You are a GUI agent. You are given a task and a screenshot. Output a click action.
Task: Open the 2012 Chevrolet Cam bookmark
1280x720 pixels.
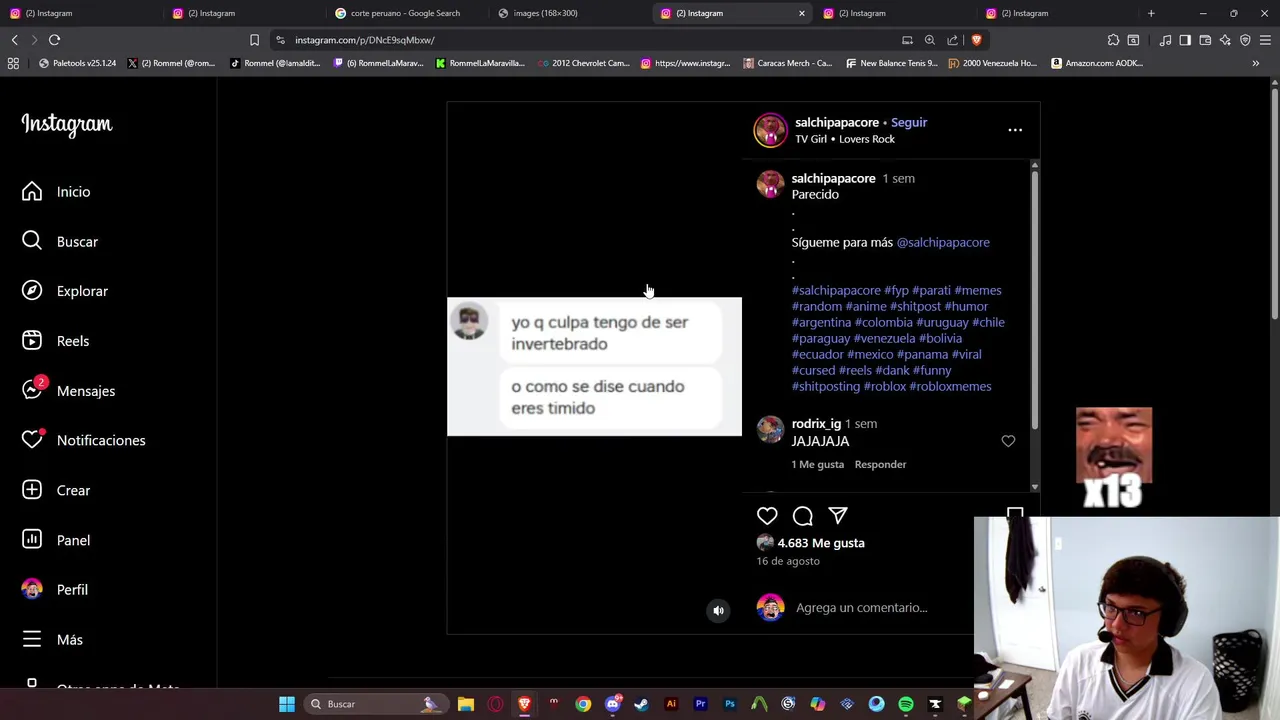click(x=583, y=63)
